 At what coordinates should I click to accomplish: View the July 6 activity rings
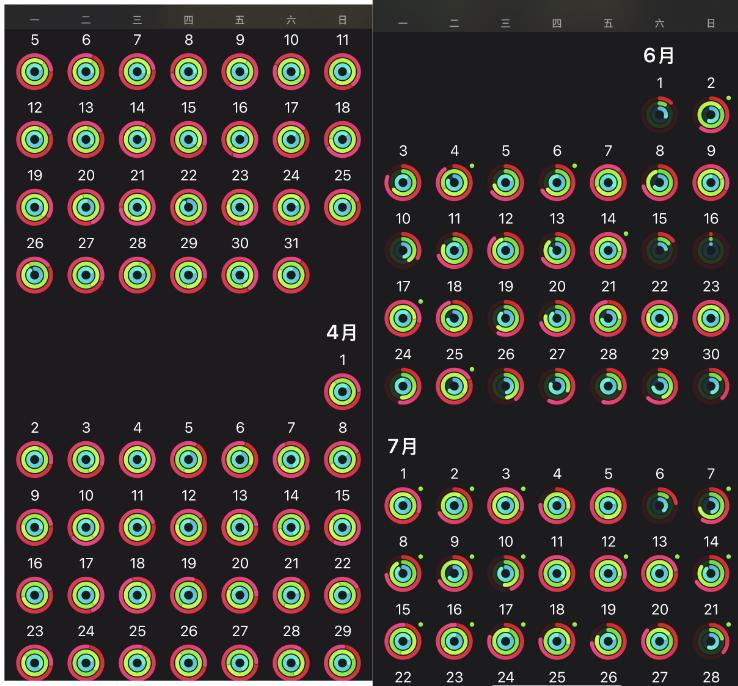click(660, 505)
